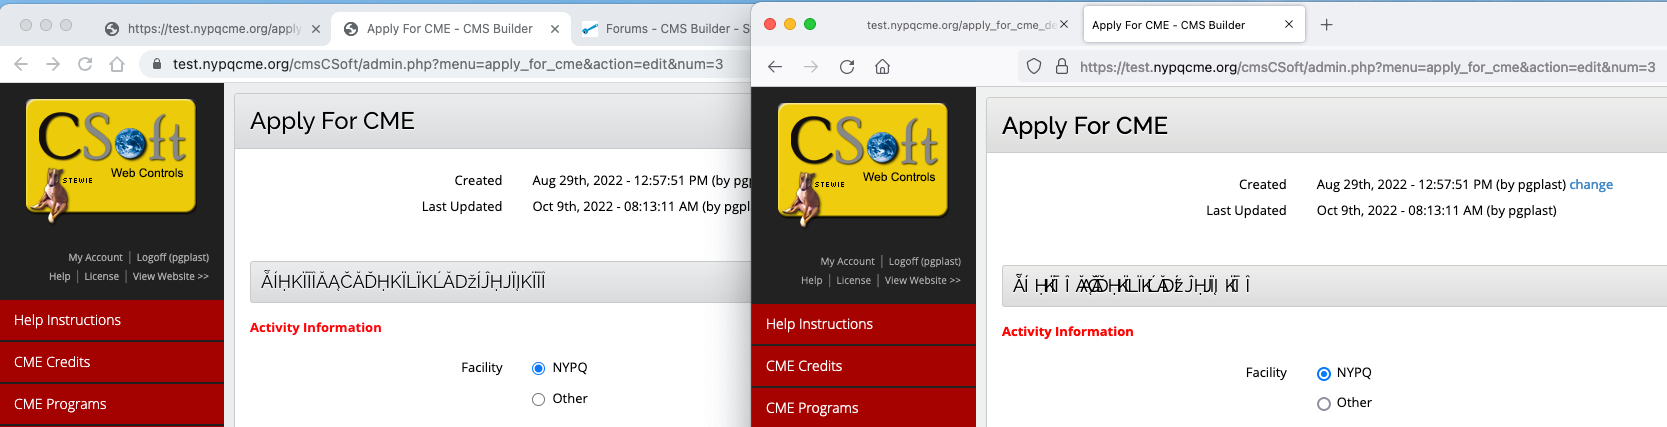Click the CSoft Web Controls logo in the right window
Screen dimensions: 1667x427
(863, 162)
